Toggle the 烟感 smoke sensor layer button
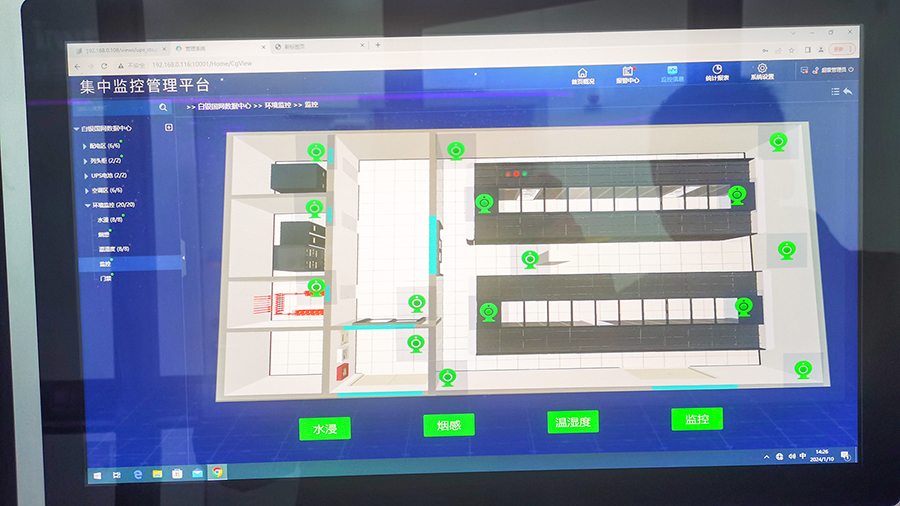This screenshot has height=506, width=900. point(449,425)
